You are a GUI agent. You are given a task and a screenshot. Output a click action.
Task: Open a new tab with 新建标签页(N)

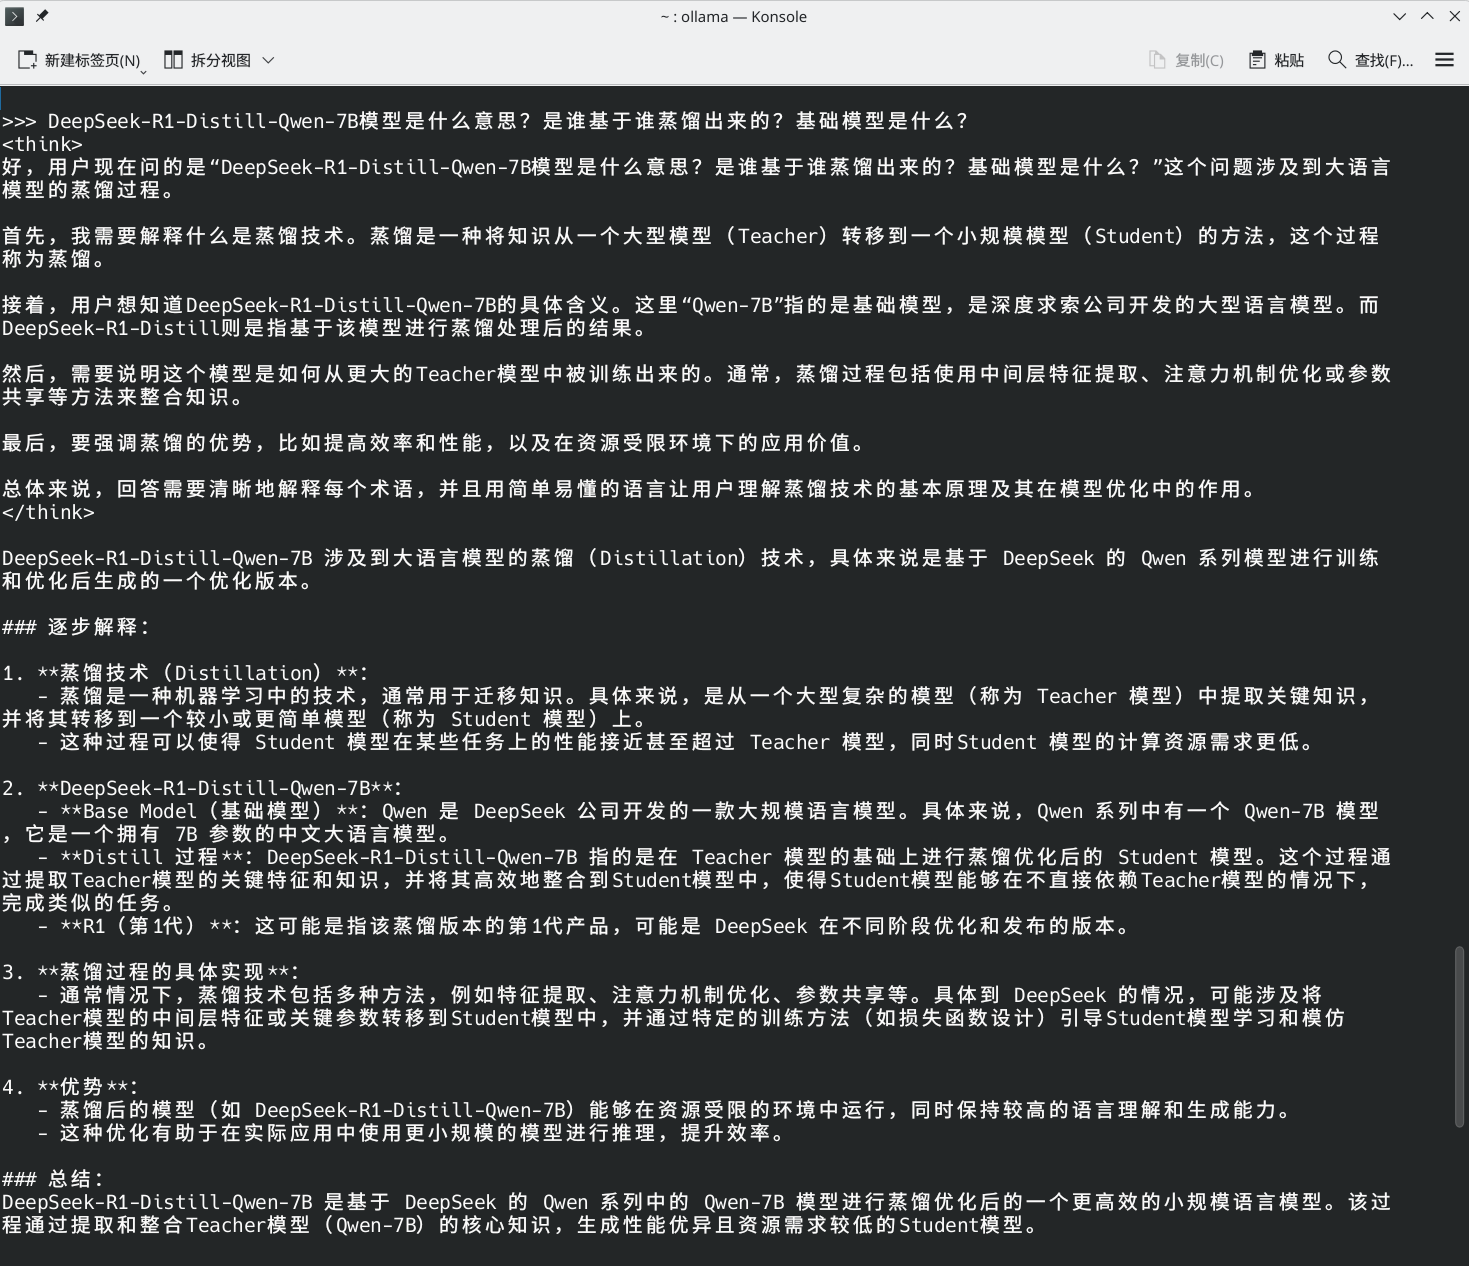[79, 60]
